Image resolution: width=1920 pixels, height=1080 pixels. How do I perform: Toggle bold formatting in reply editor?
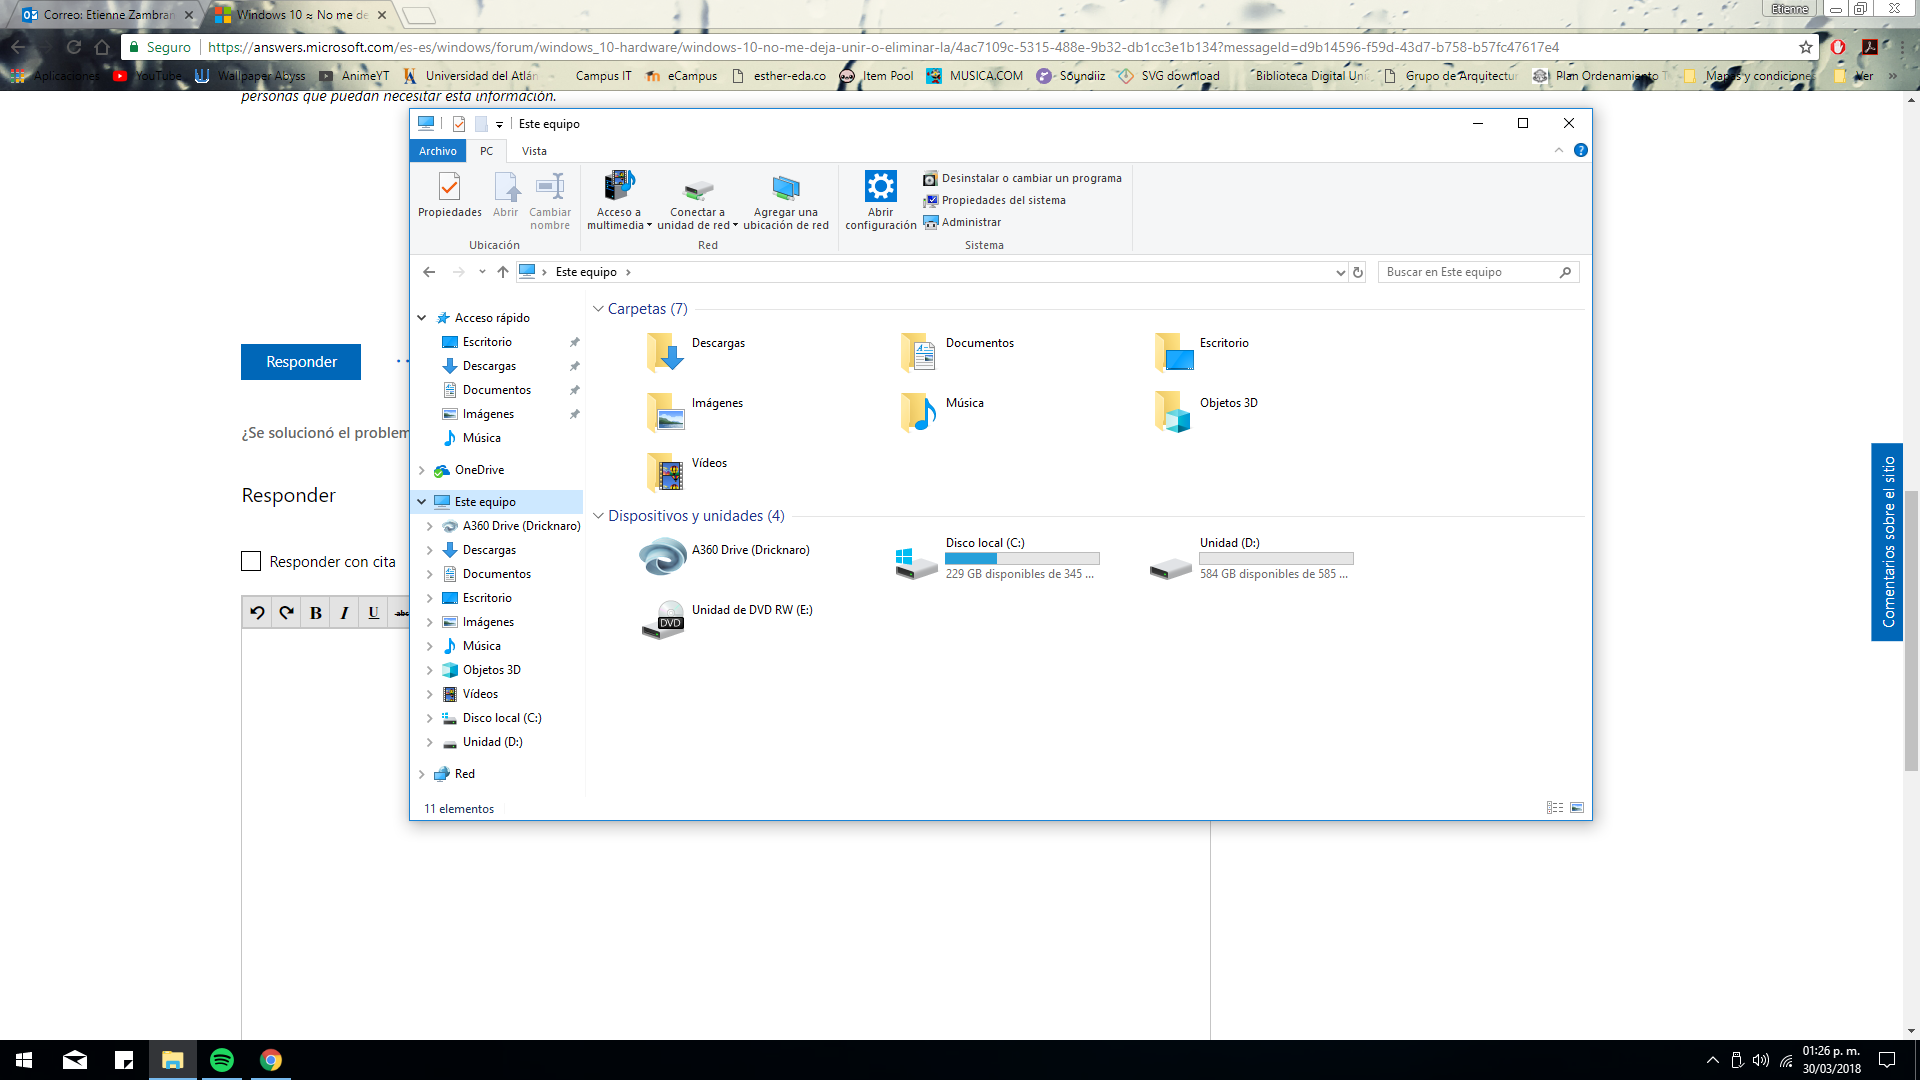pos(315,613)
